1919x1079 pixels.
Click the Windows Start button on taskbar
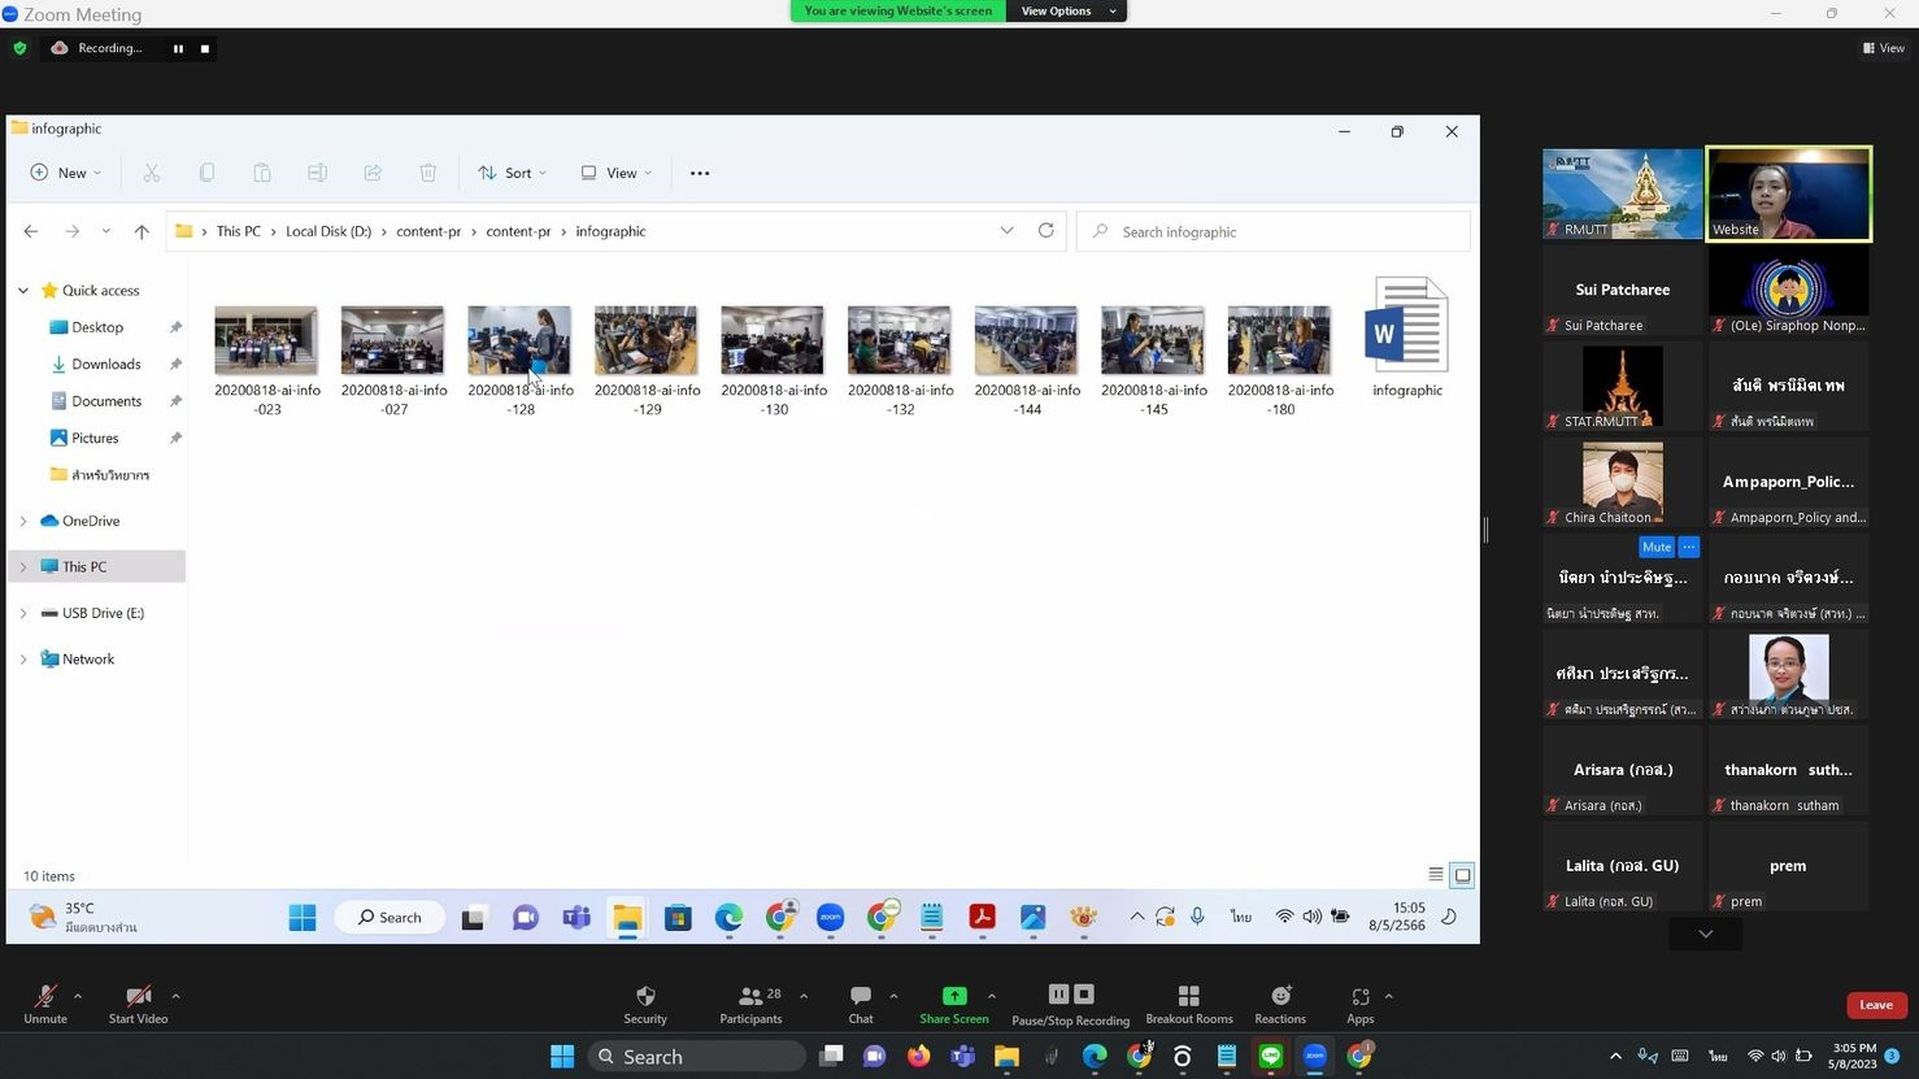point(562,1056)
